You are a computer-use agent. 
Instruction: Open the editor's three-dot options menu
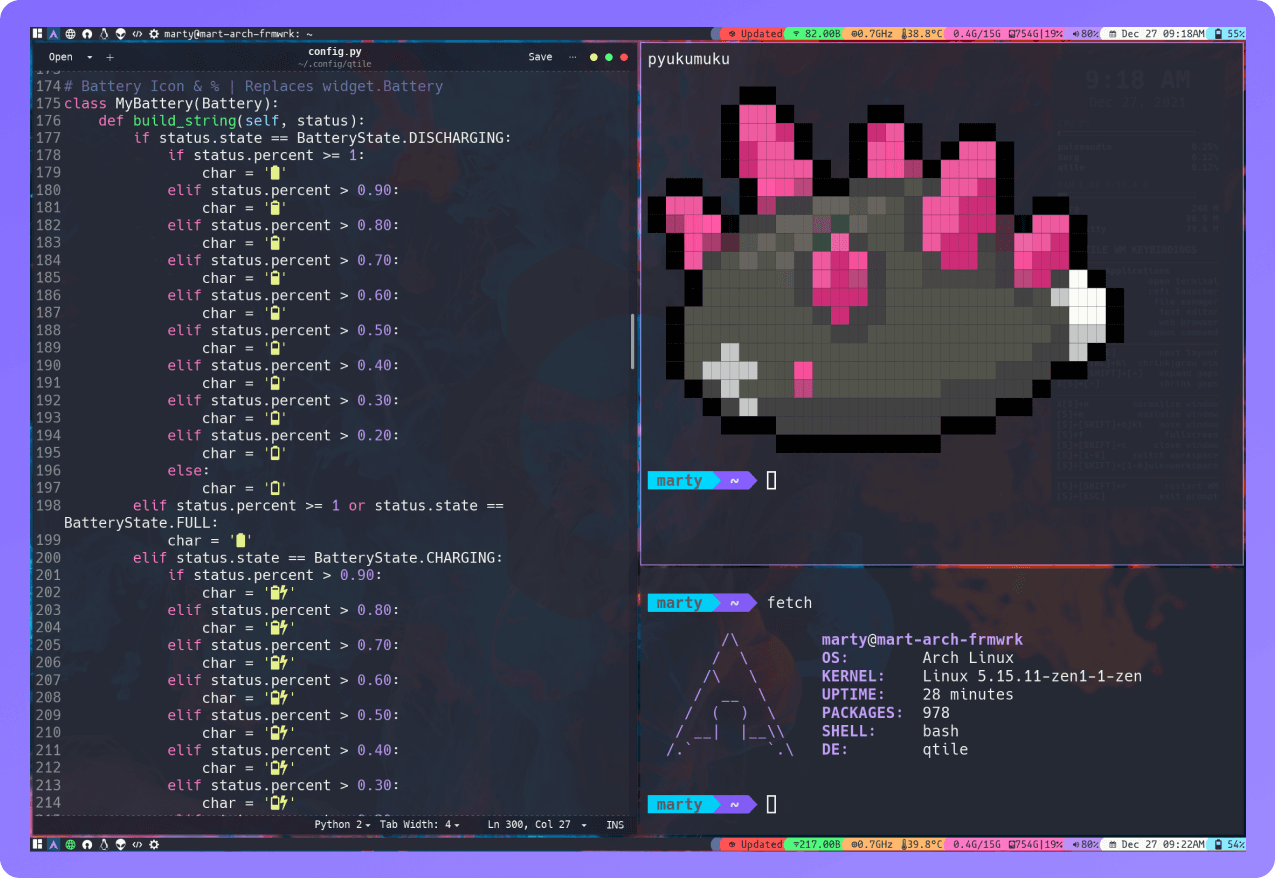(572, 57)
